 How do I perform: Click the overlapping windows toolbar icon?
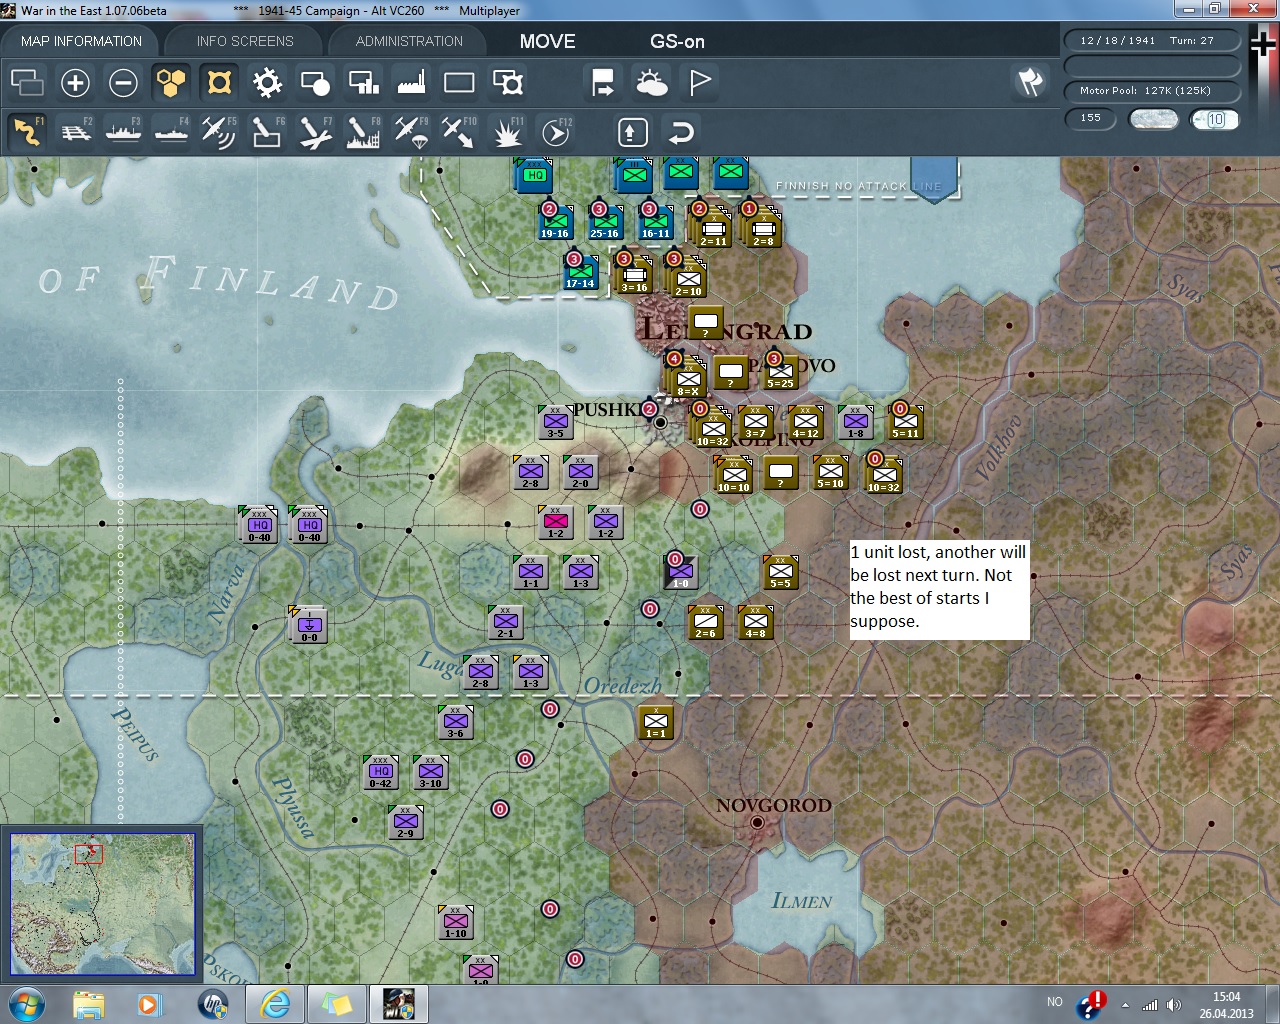(x=27, y=82)
